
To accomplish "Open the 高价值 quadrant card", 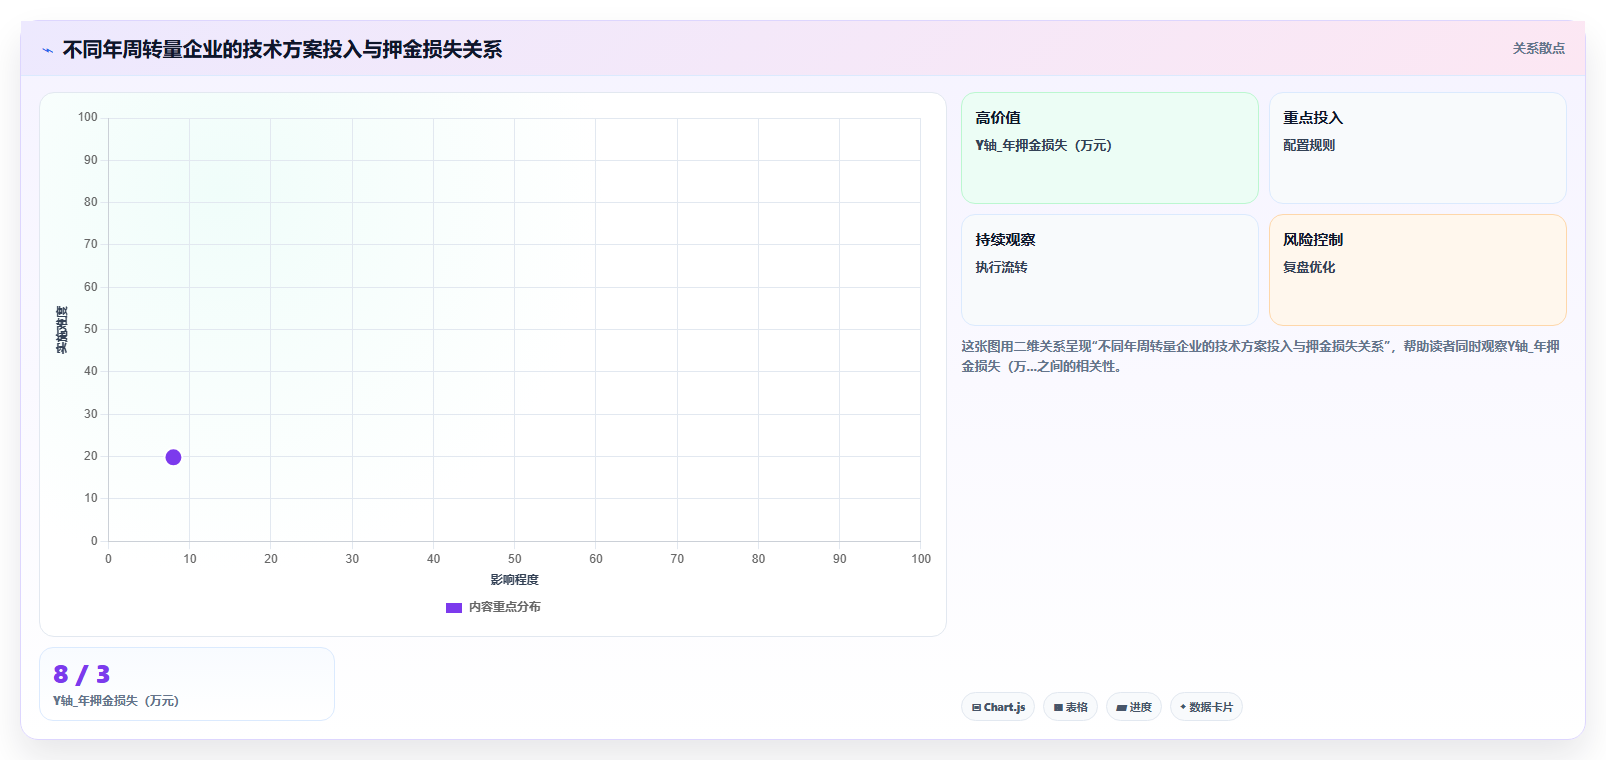I will [1110, 148].
